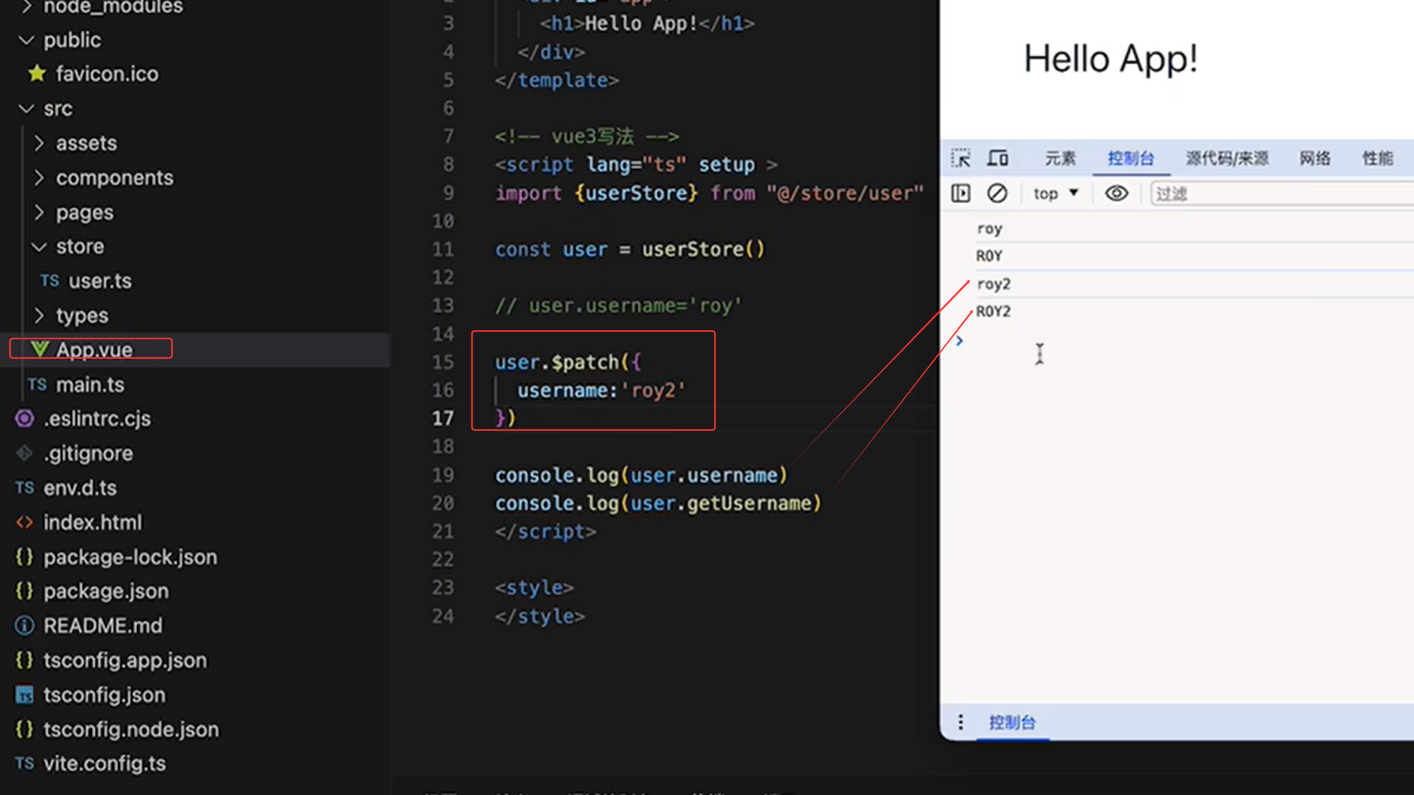Open the top context dropdown
1414x795 pixels.
click(1056, 193)
